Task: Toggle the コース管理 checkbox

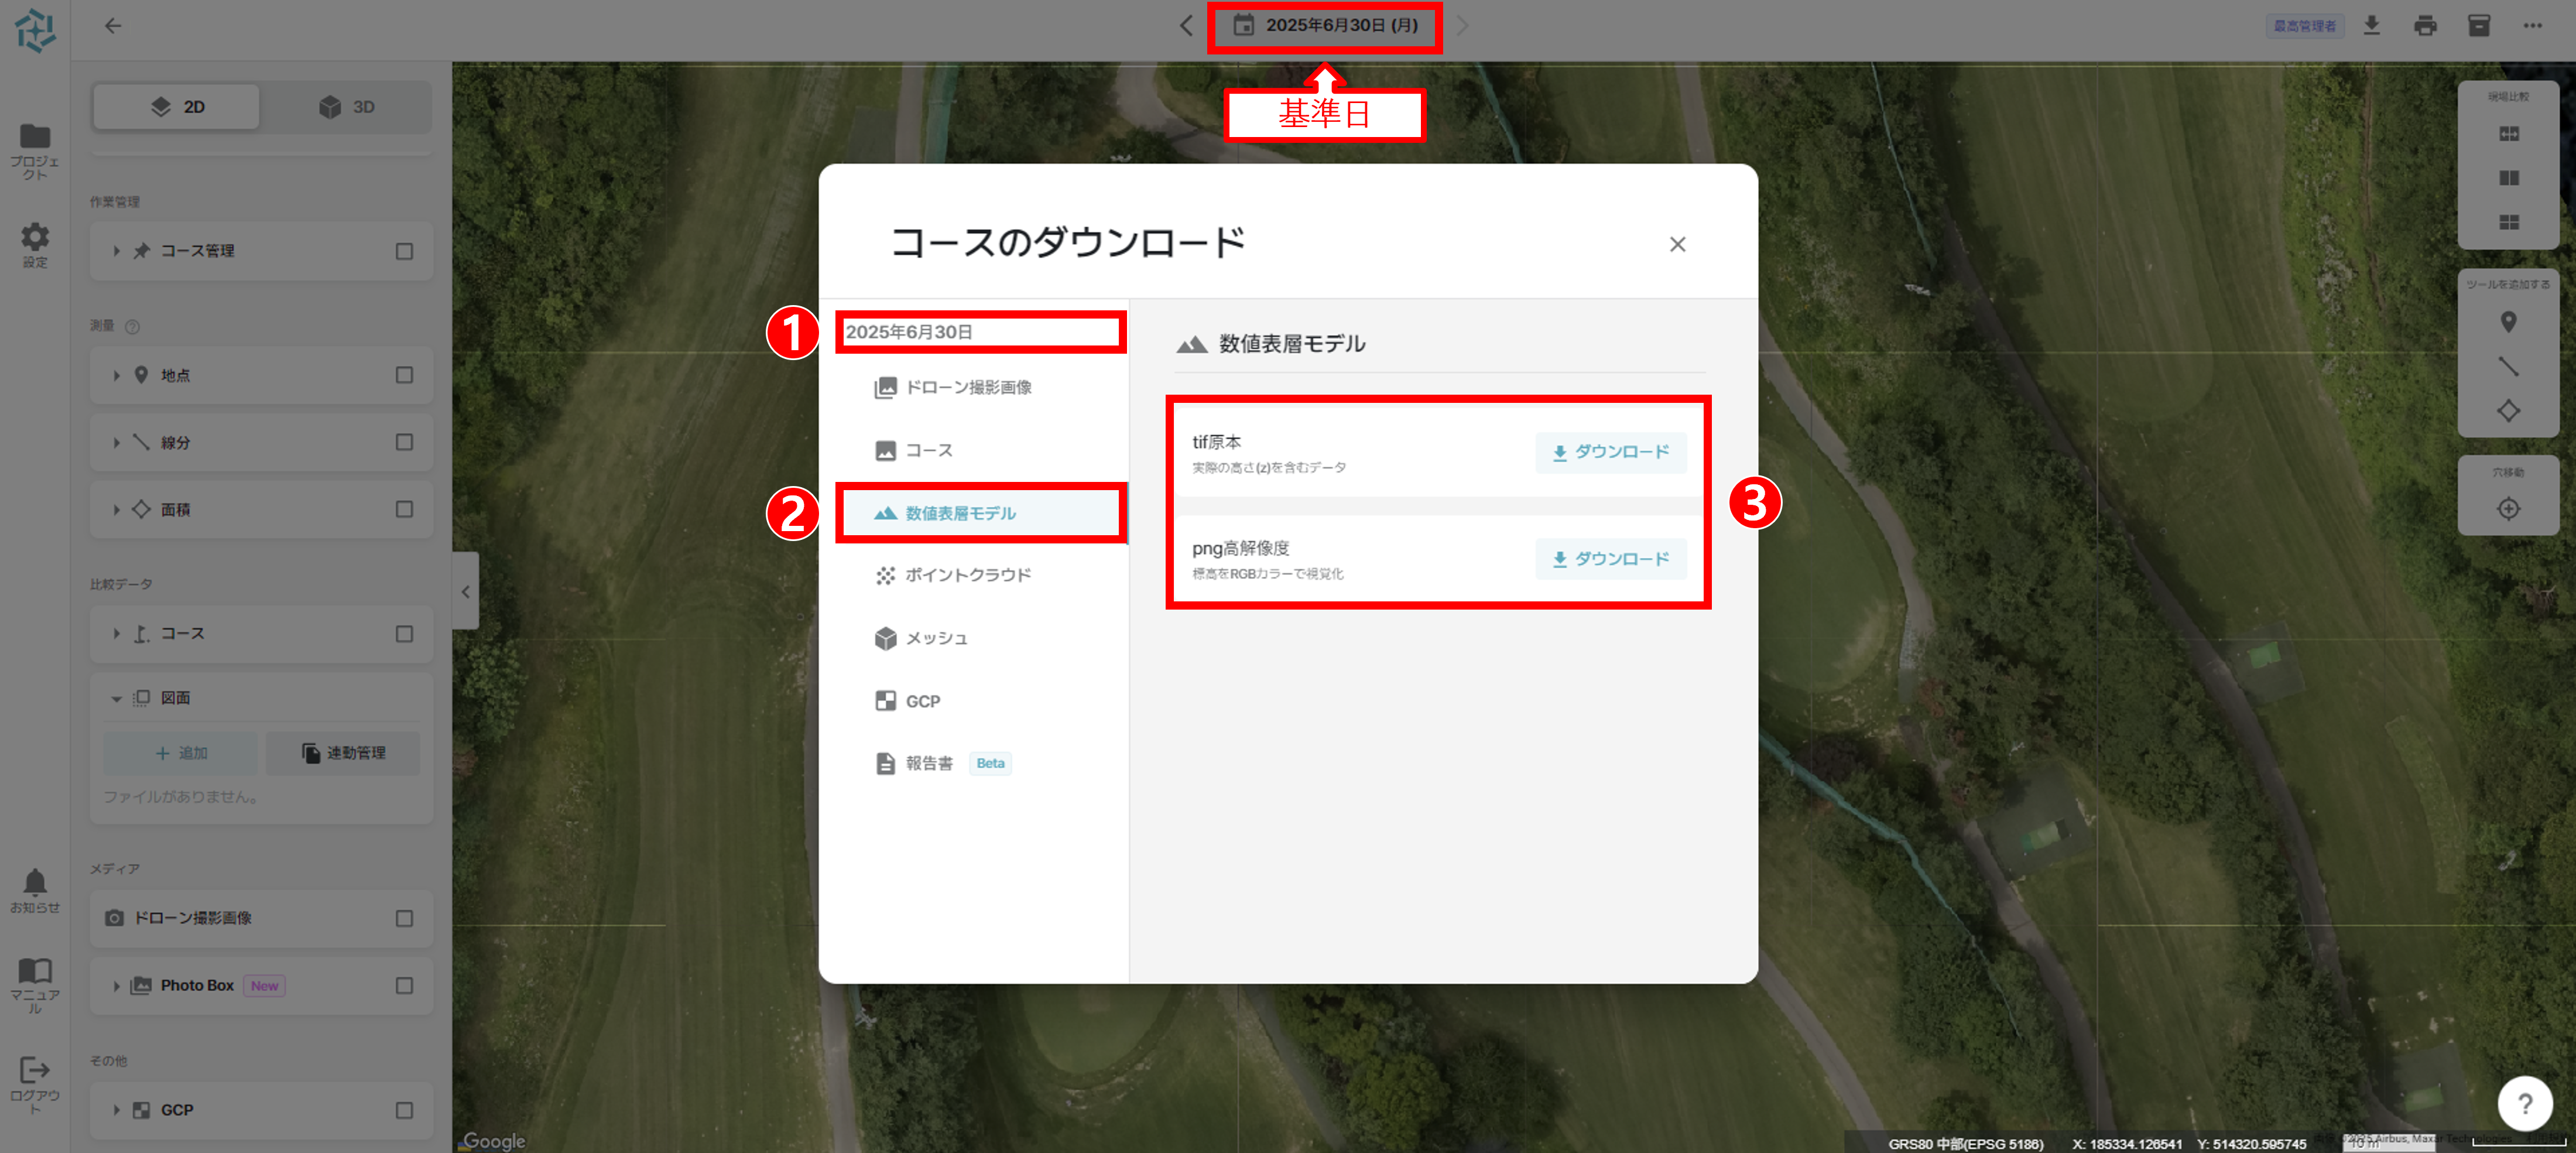Action: tap(404, 251)
